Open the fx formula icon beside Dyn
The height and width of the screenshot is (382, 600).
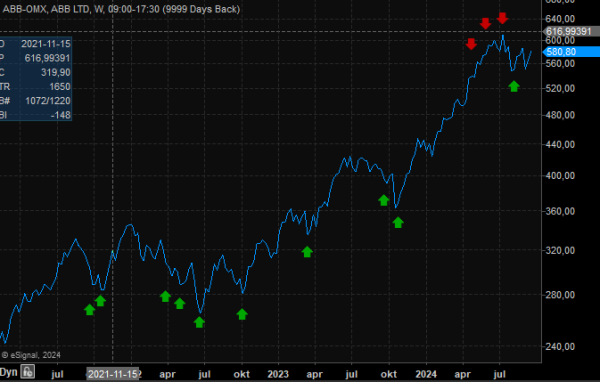pyautogui.click(x=28, y=372)
